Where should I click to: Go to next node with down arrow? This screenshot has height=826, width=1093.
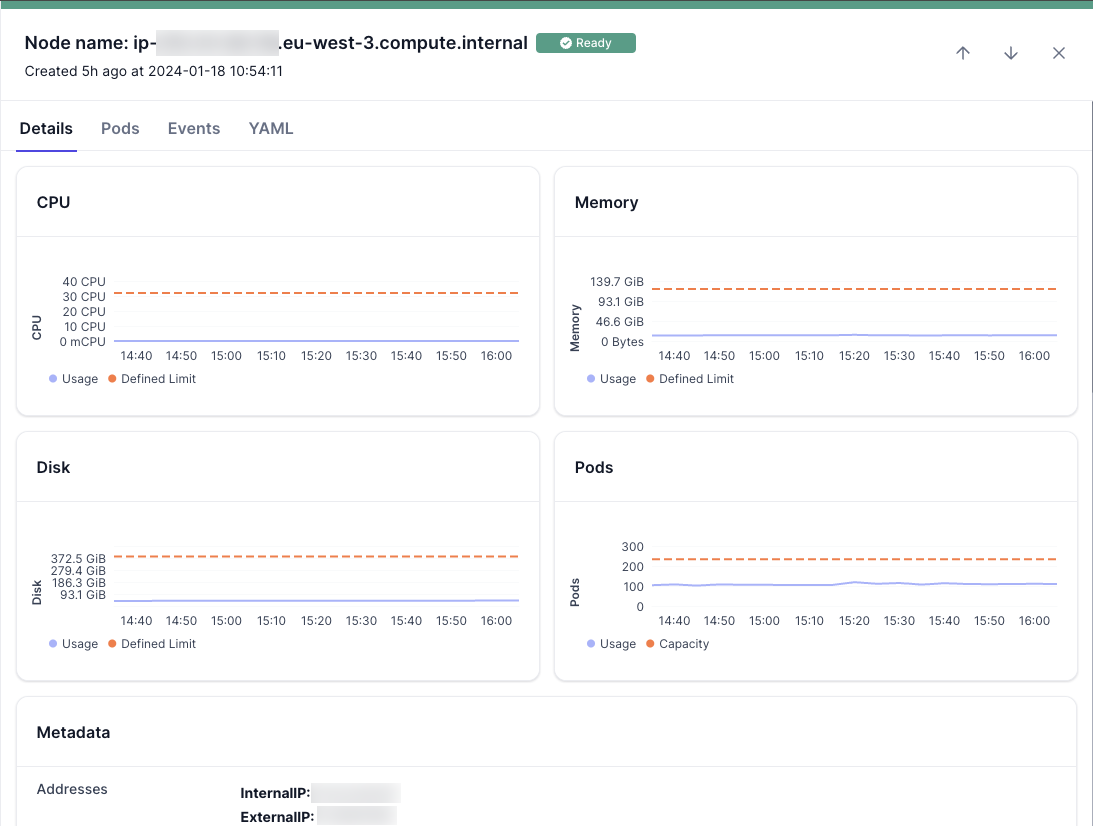pos(1011,53)
